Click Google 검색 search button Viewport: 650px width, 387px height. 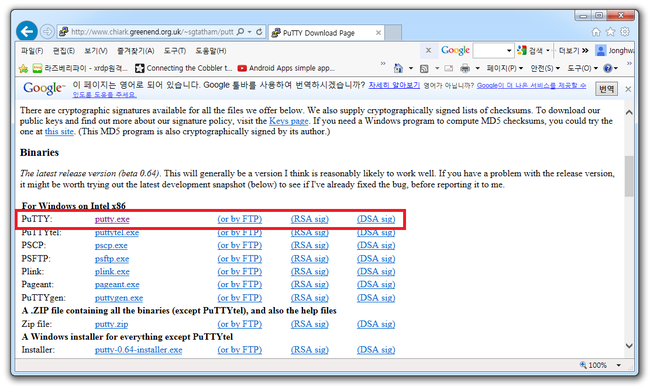coord(530,51)
